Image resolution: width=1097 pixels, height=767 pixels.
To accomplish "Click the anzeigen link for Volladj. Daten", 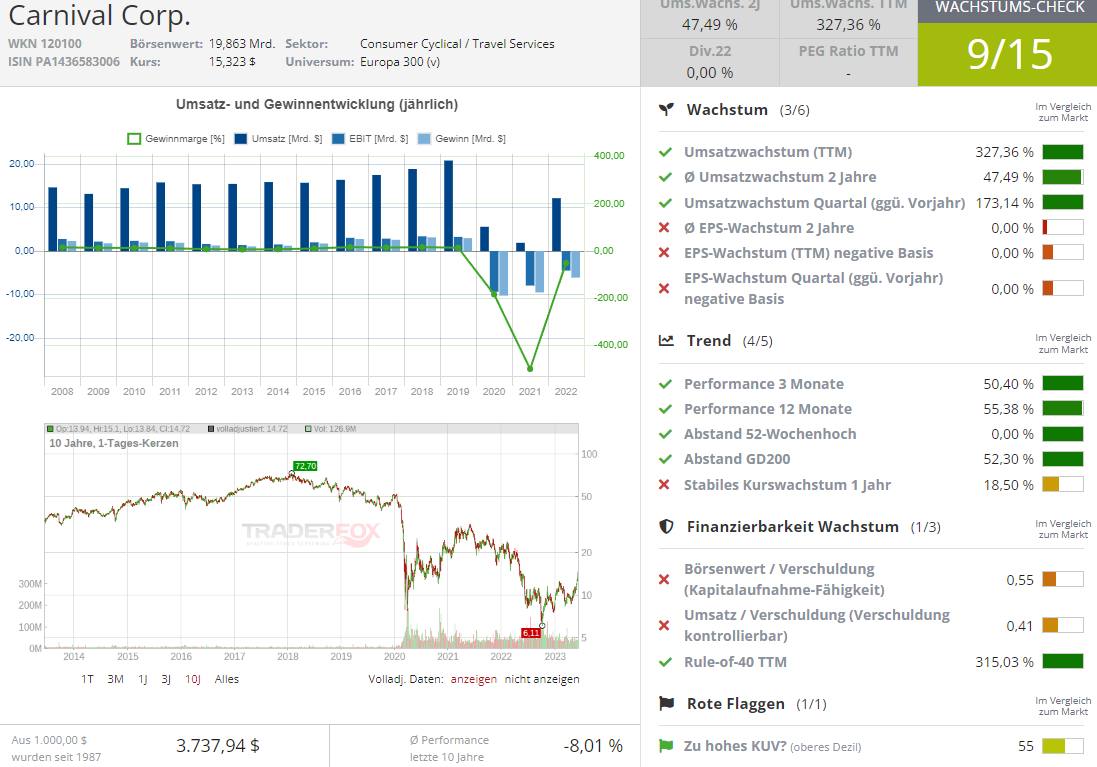I will coord(474,679).
